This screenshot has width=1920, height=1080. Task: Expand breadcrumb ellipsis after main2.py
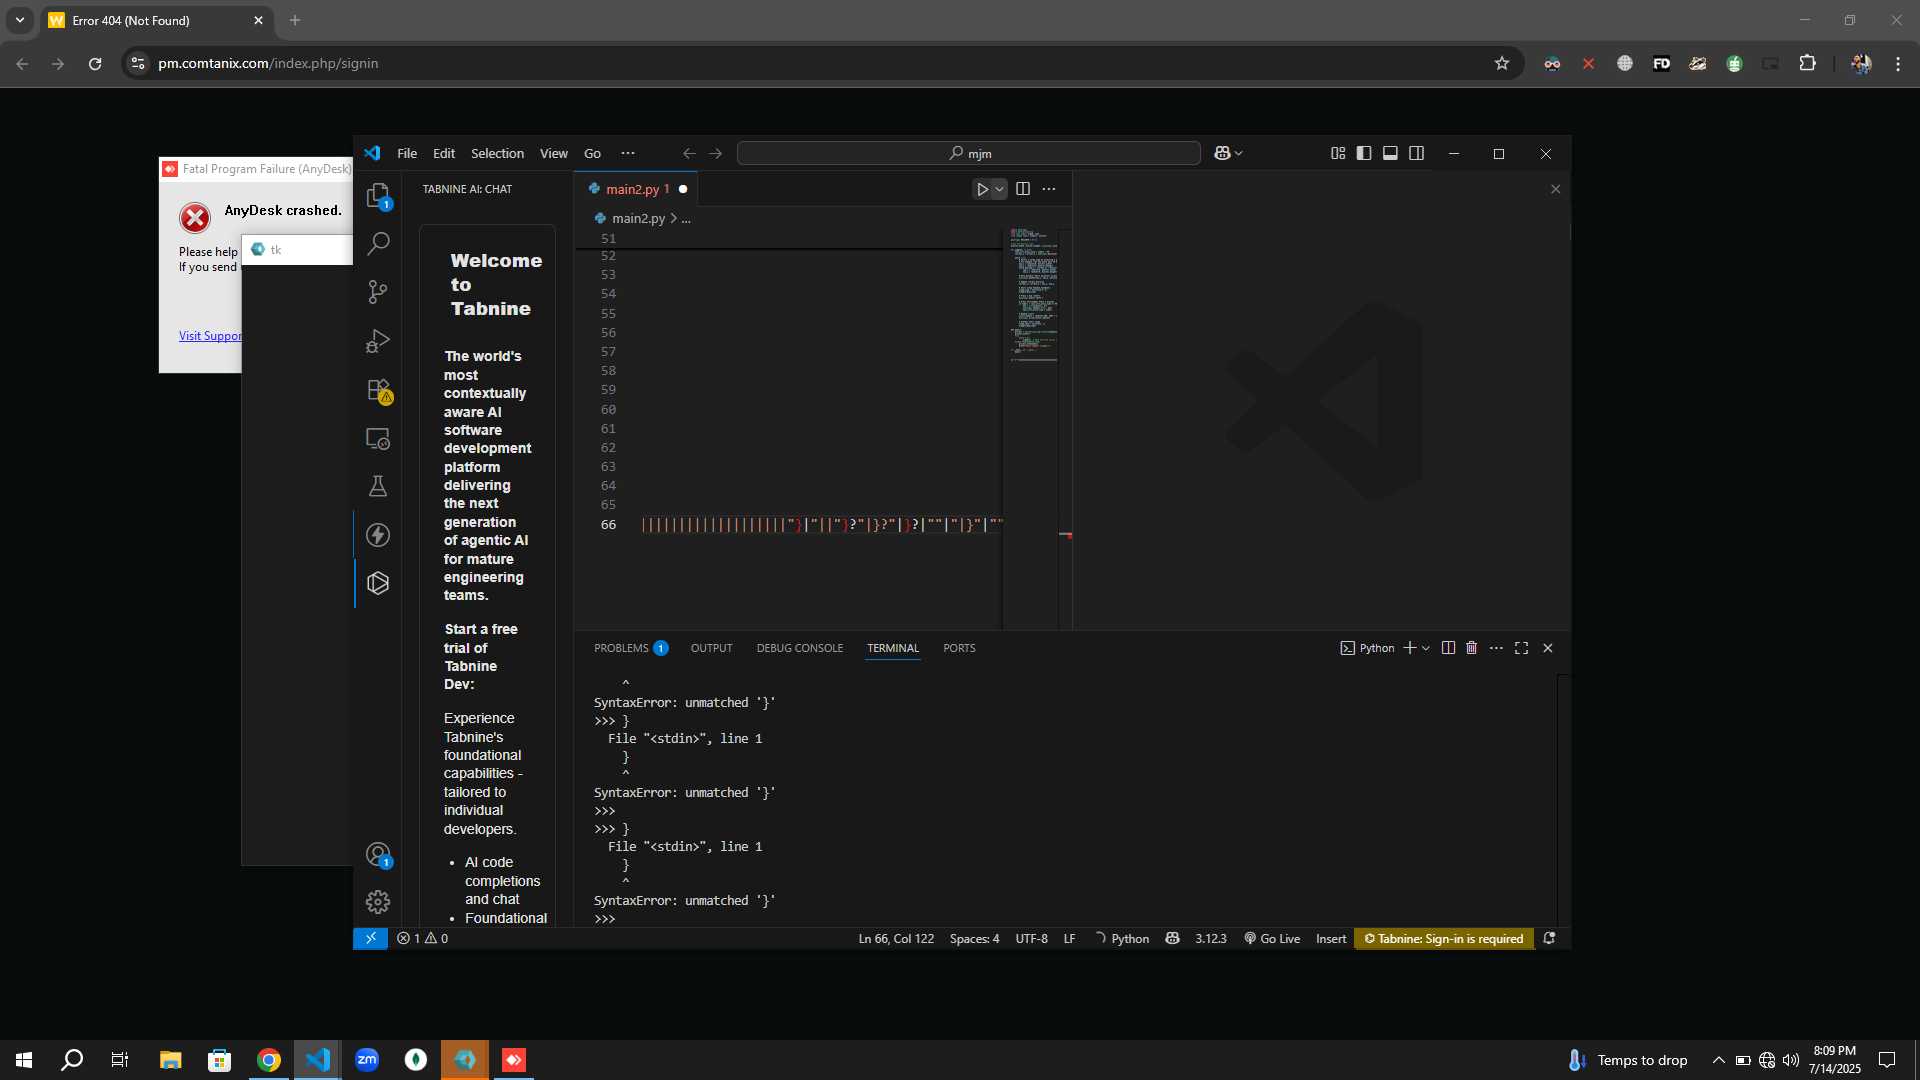(x=686, y=218)
